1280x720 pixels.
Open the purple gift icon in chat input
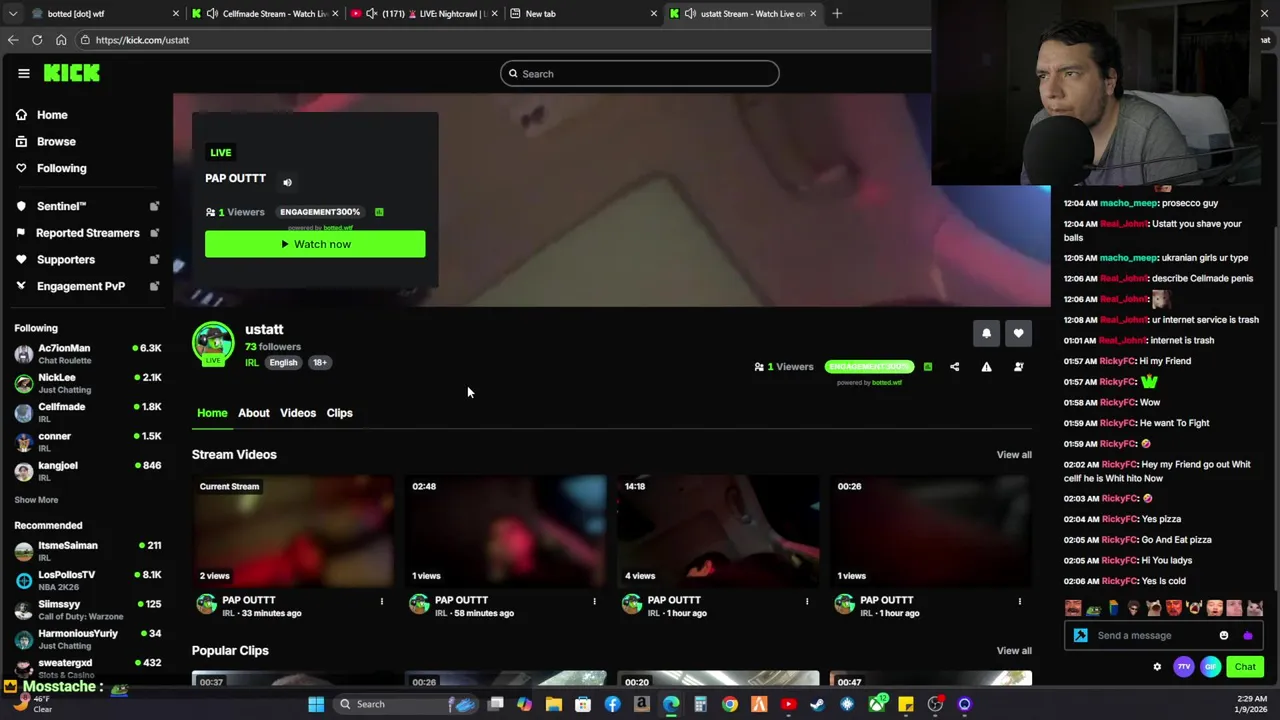[1247, 636]
